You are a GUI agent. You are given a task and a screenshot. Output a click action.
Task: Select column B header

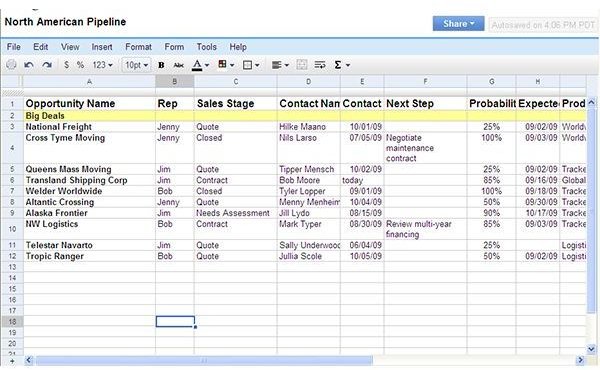tap(174, 81)
